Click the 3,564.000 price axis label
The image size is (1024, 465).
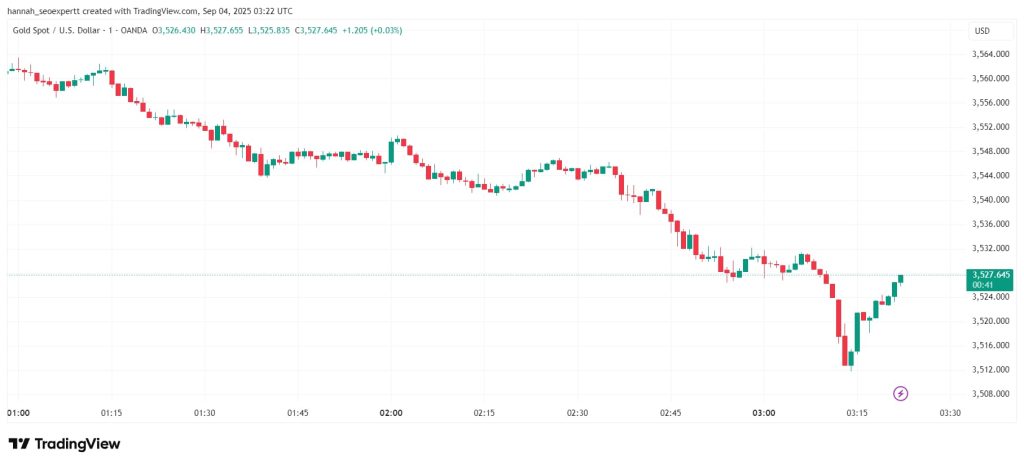point(991,54)
